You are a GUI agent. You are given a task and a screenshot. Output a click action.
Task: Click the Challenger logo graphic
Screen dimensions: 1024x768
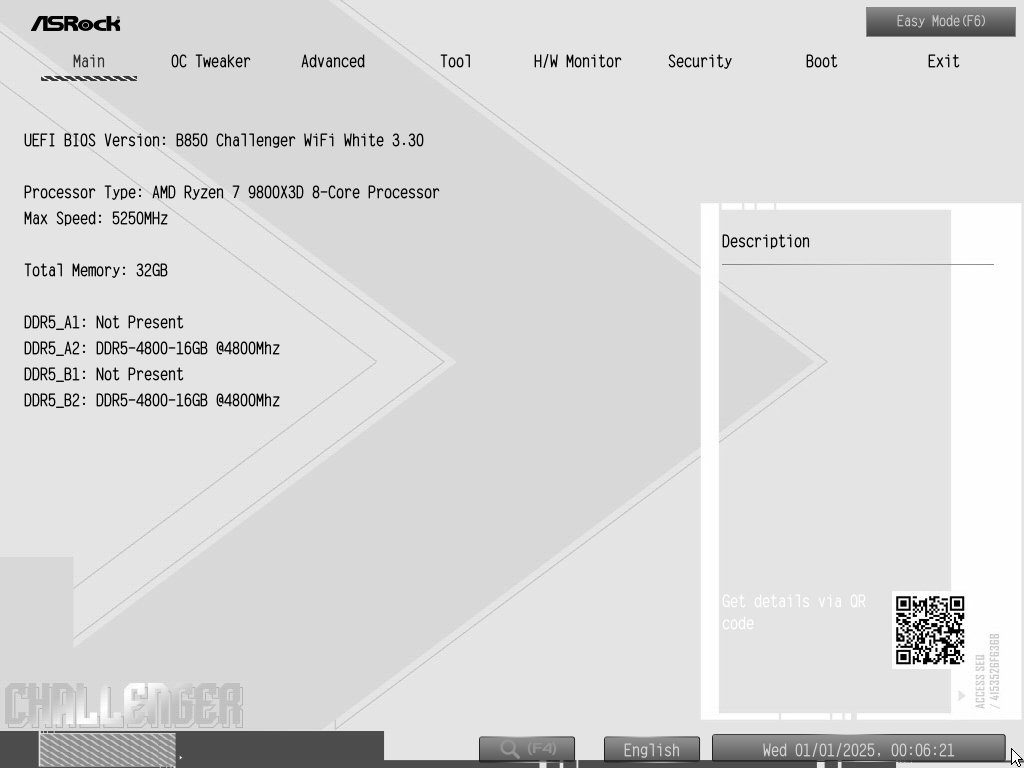pos(123,706)
